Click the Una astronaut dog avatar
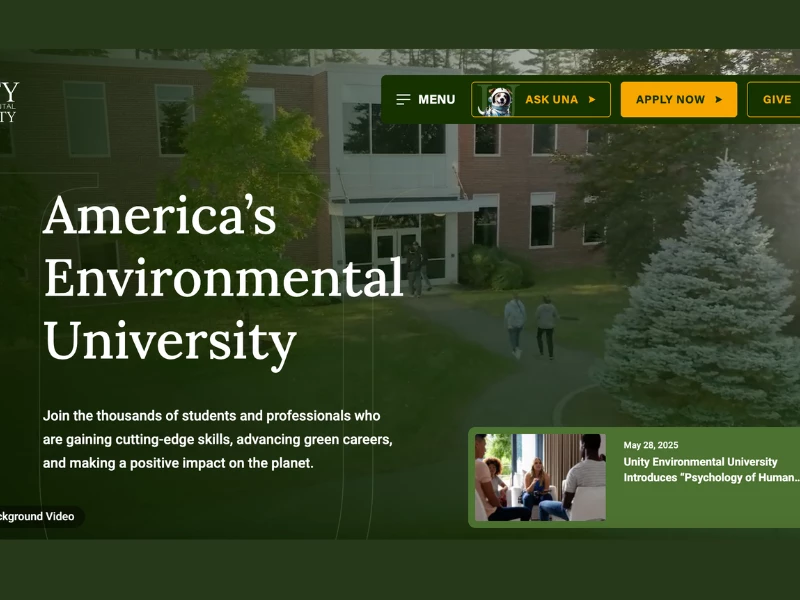 [x=497, y=100]
